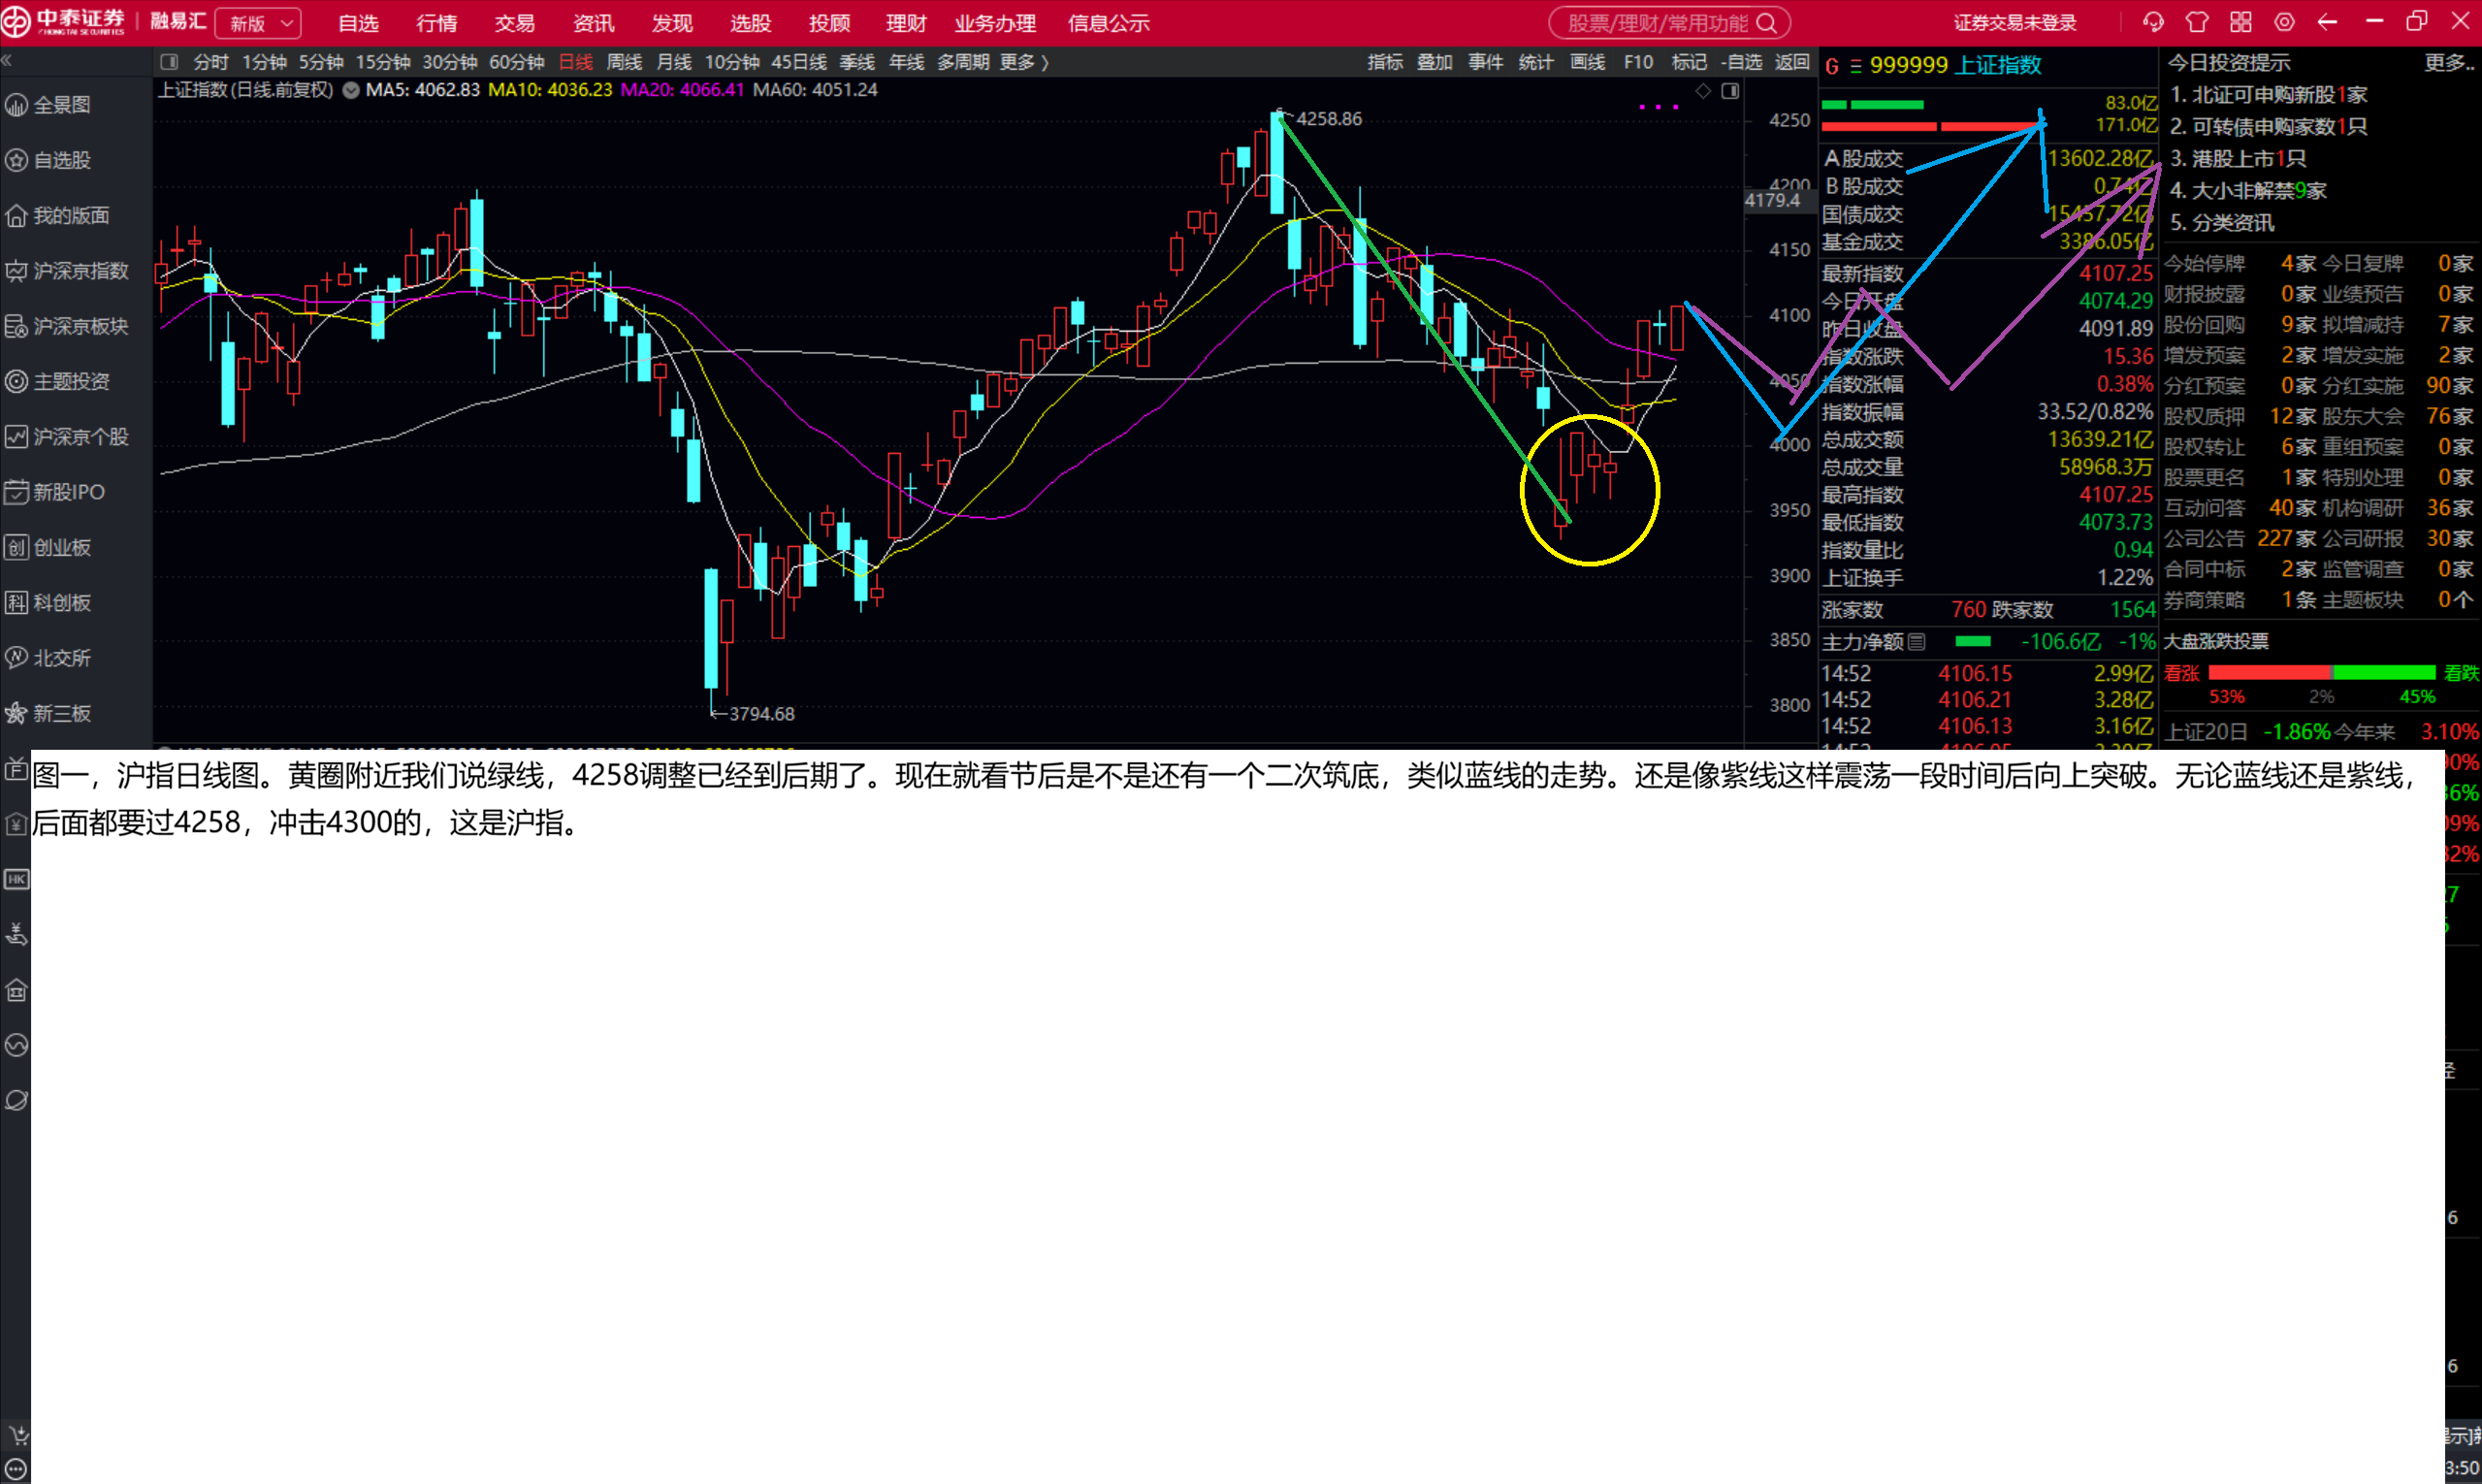The width and height of the screenshot is (2482, 1484).
Task: Open the 资讯 menu
Action: (x=593, y=23)
